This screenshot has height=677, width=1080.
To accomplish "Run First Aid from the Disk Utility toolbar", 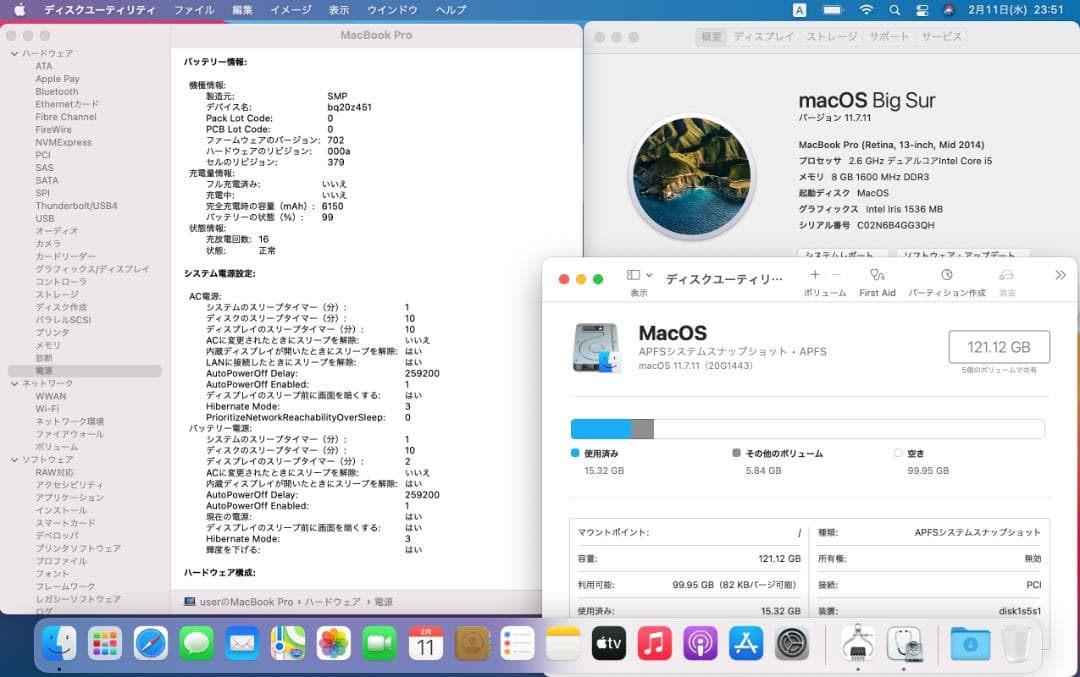I will click(x=877, y=277).
